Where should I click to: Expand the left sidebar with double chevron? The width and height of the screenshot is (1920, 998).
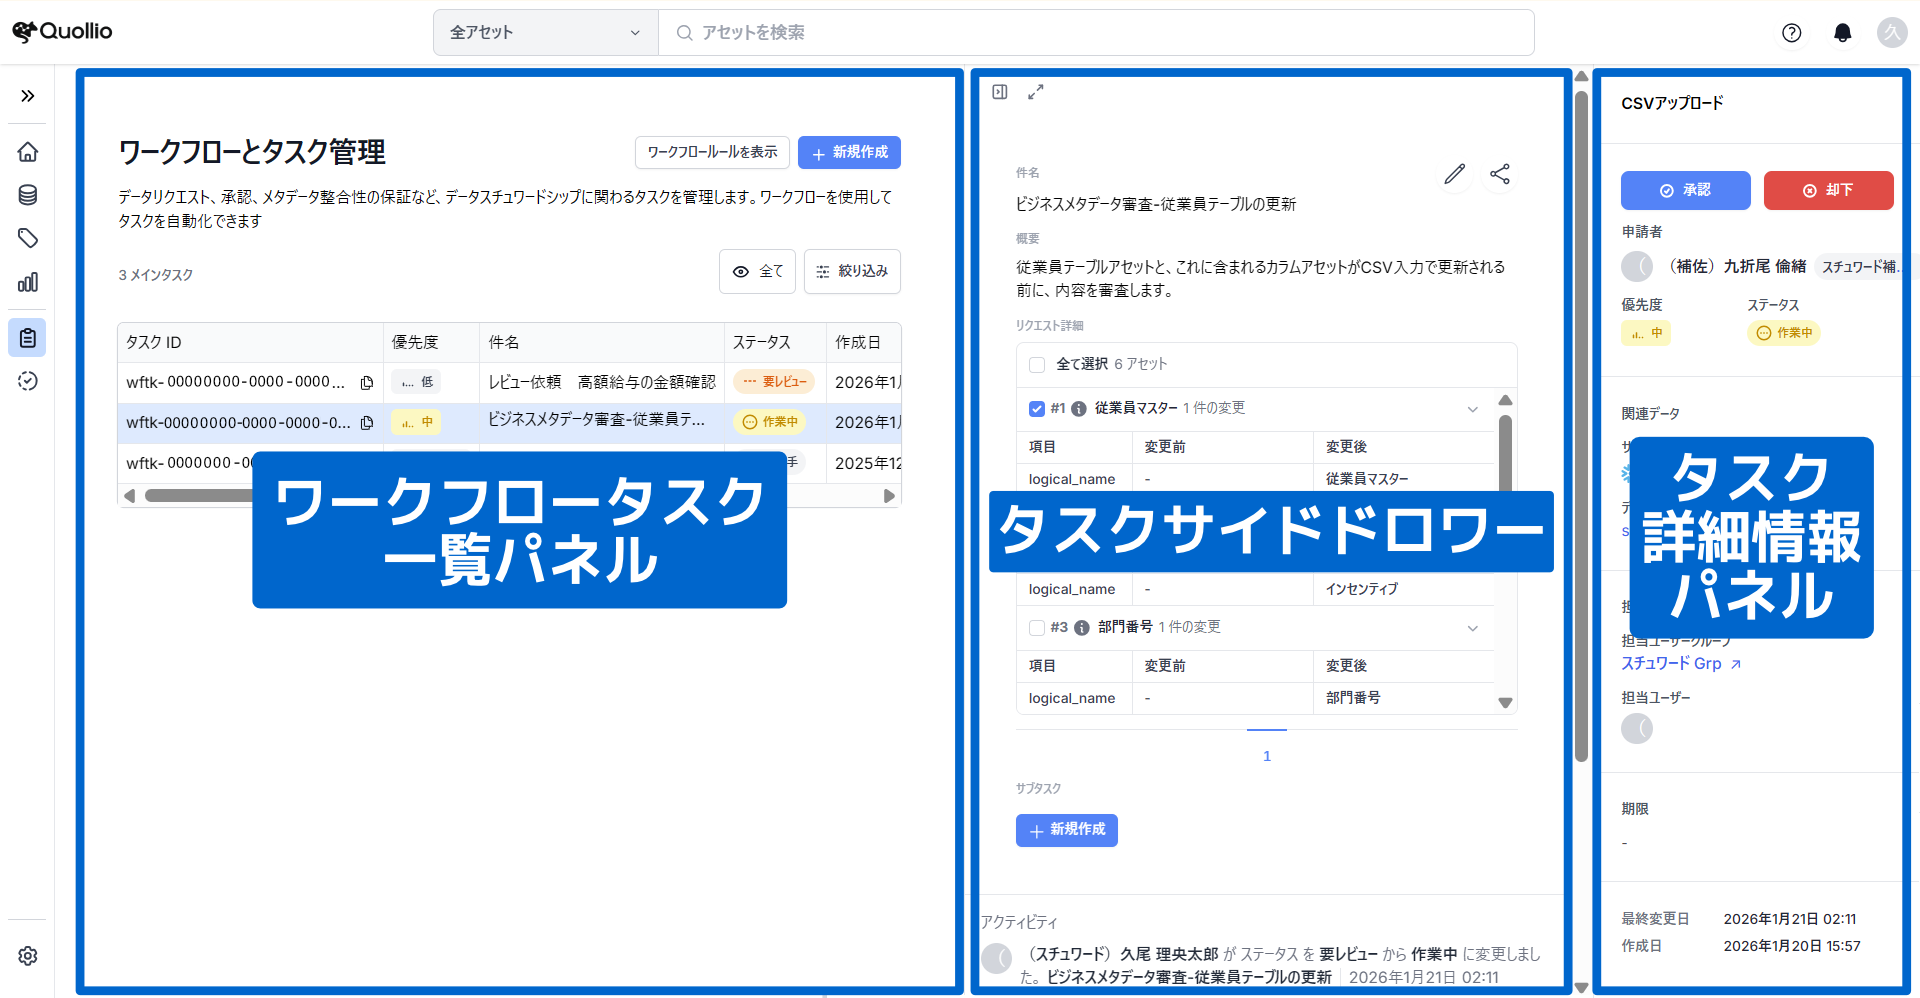coord(28,96)
